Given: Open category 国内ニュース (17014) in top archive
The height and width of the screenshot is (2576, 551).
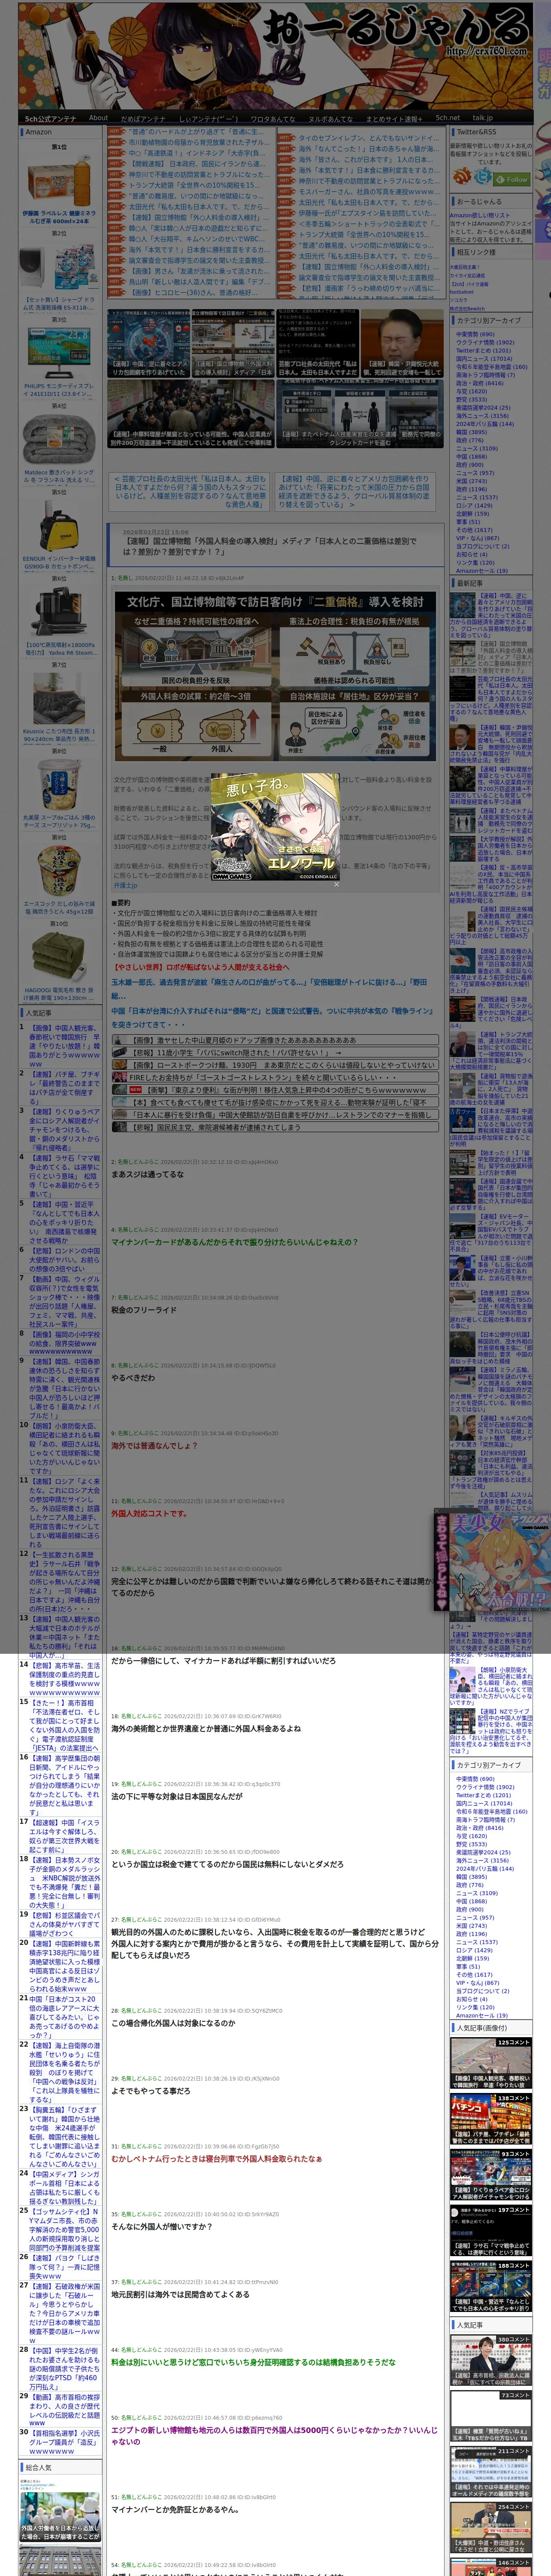Looking at the screenshot, I should click(x=484, y=359).
